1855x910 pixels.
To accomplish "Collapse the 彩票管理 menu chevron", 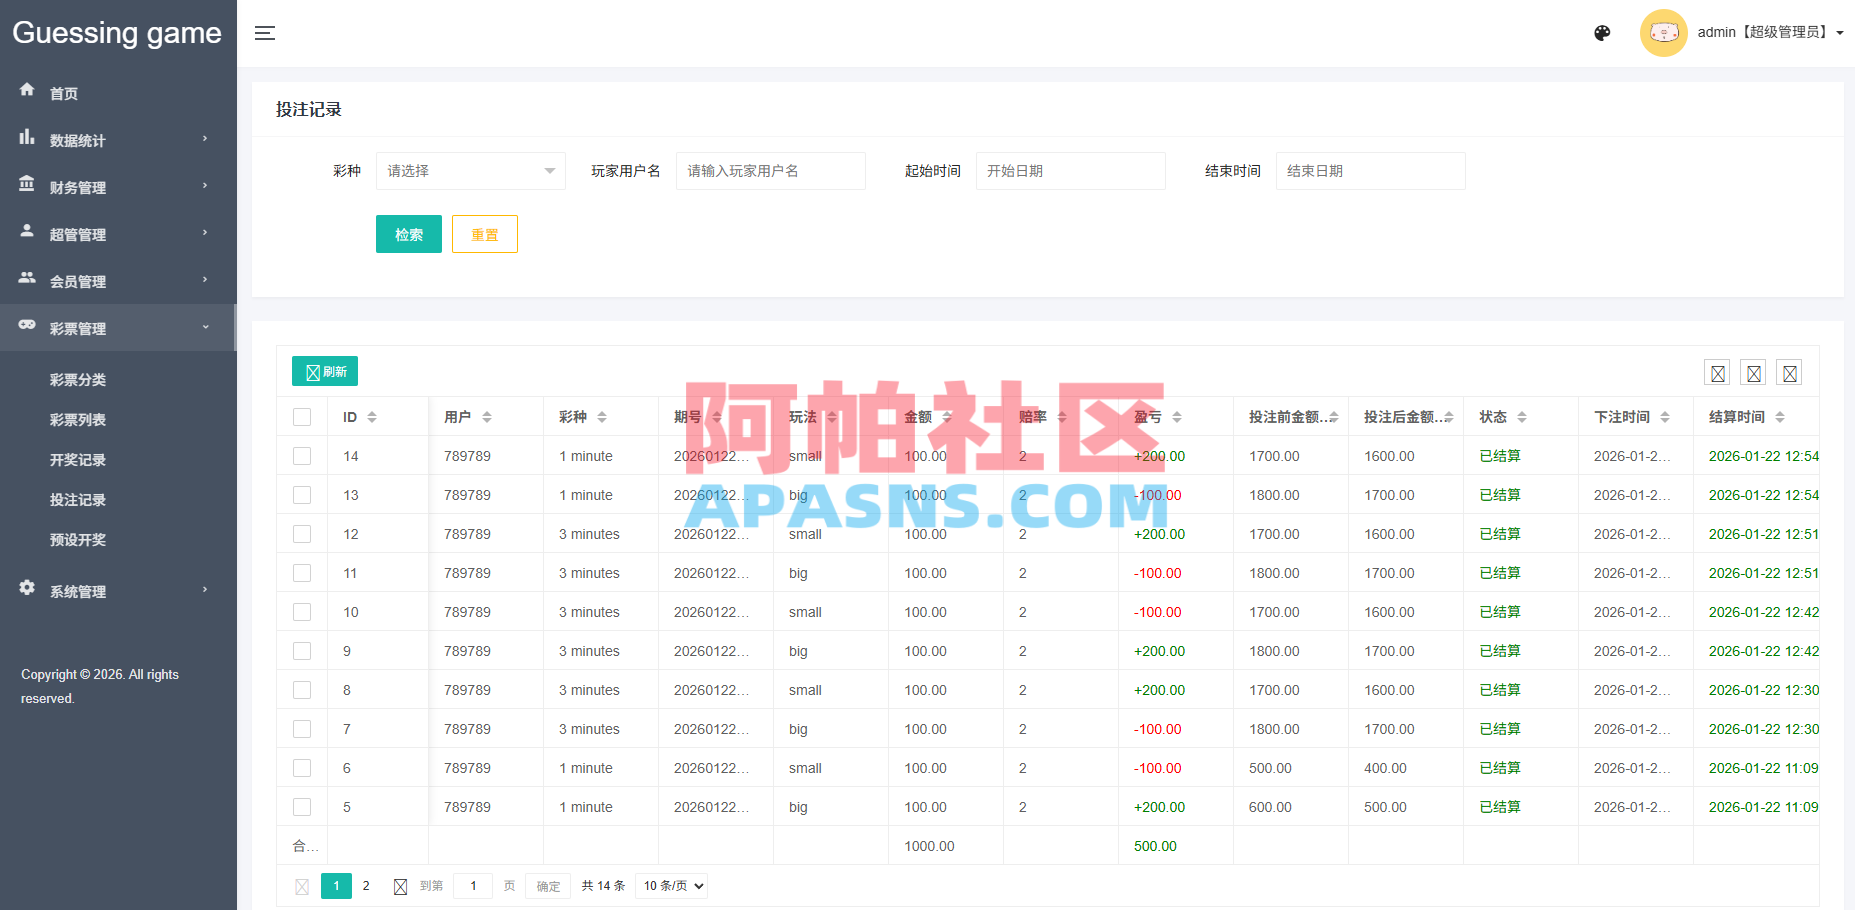I will (205, 327).
